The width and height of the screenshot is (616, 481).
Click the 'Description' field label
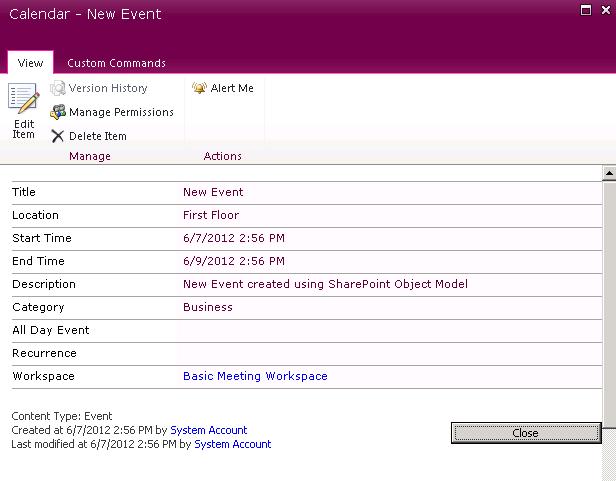(x=44, y=284)
